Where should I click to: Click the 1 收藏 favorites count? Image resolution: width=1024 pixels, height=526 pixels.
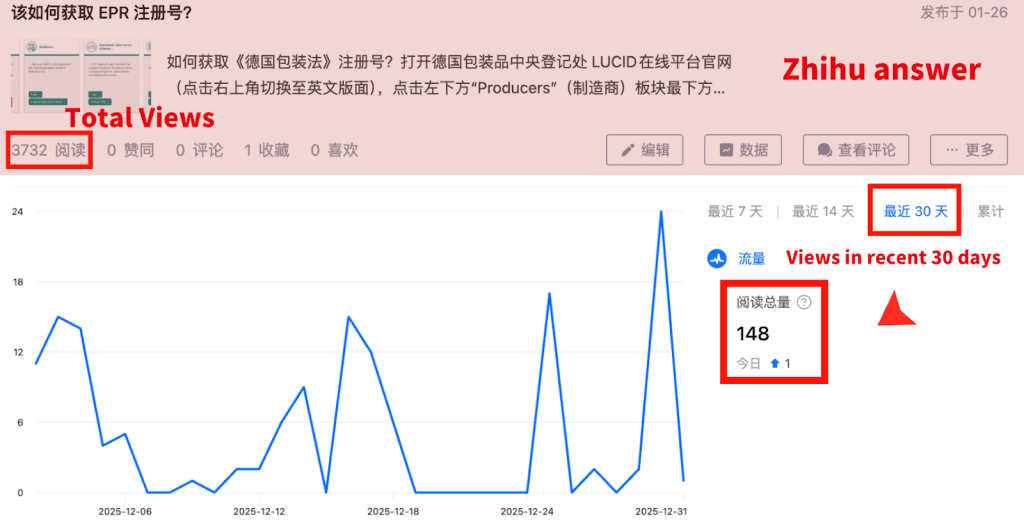click(x=266, y=150)
